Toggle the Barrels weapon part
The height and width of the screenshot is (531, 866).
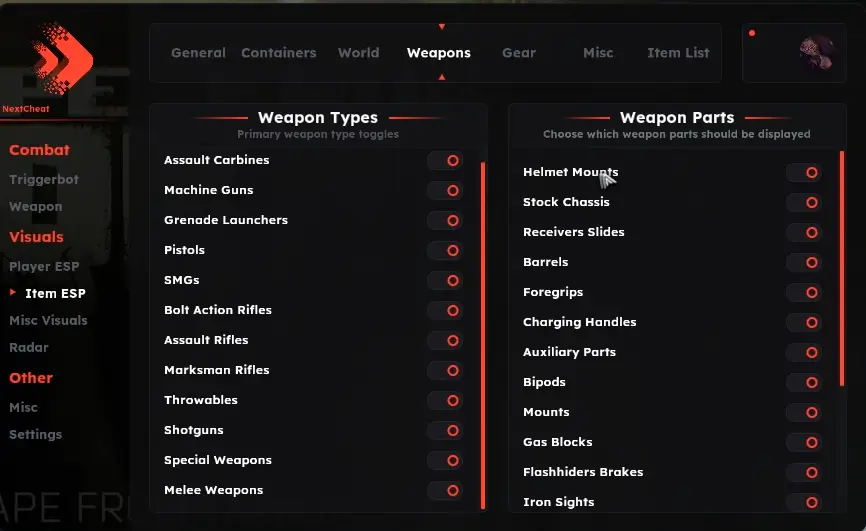(x=804, y=262)
